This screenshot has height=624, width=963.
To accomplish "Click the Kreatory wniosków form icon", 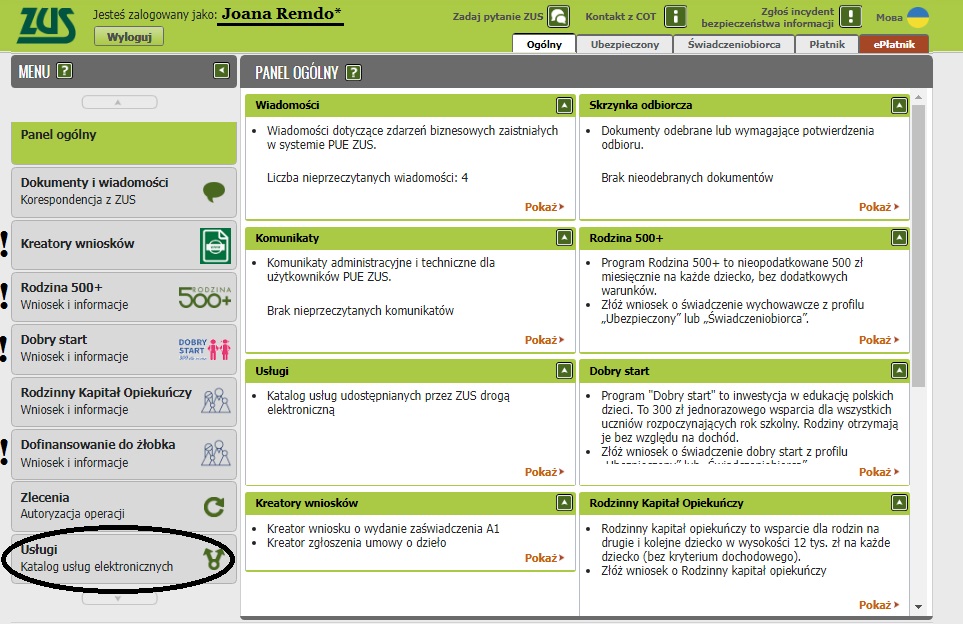I will [214, 244].
